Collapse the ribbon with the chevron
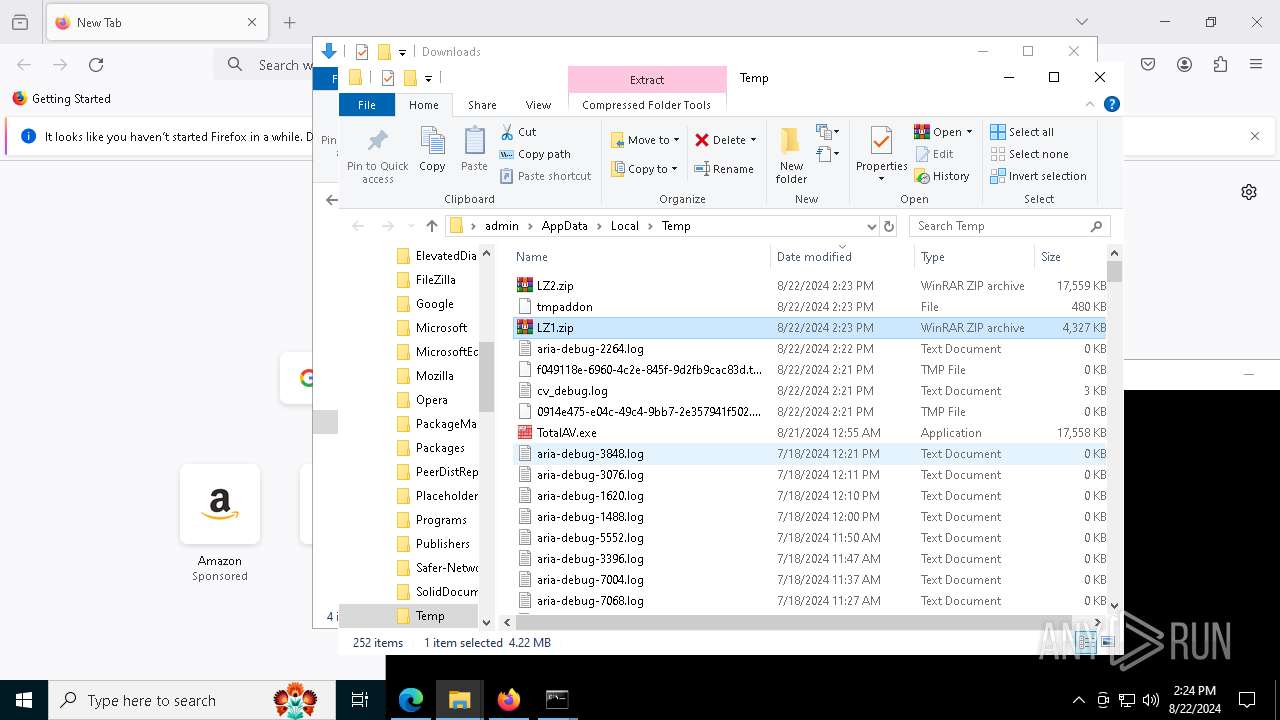Screen dimensions: 1280x720 [x=1090, y=104]
